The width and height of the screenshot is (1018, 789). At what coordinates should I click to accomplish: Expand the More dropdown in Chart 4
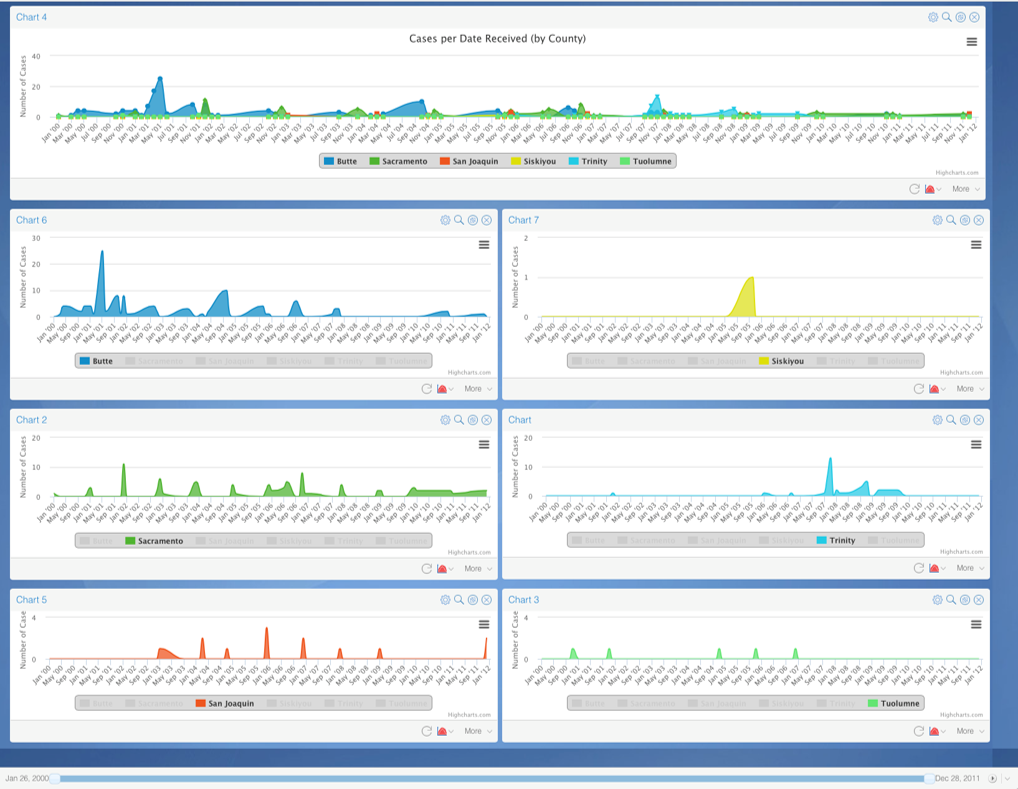(965, 189)
